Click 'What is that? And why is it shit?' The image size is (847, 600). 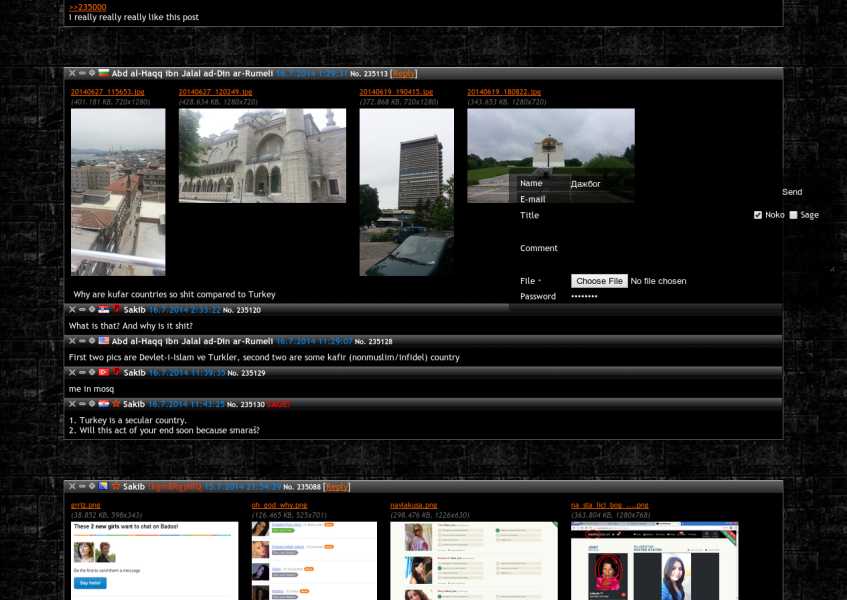click(x=131, y=326)
